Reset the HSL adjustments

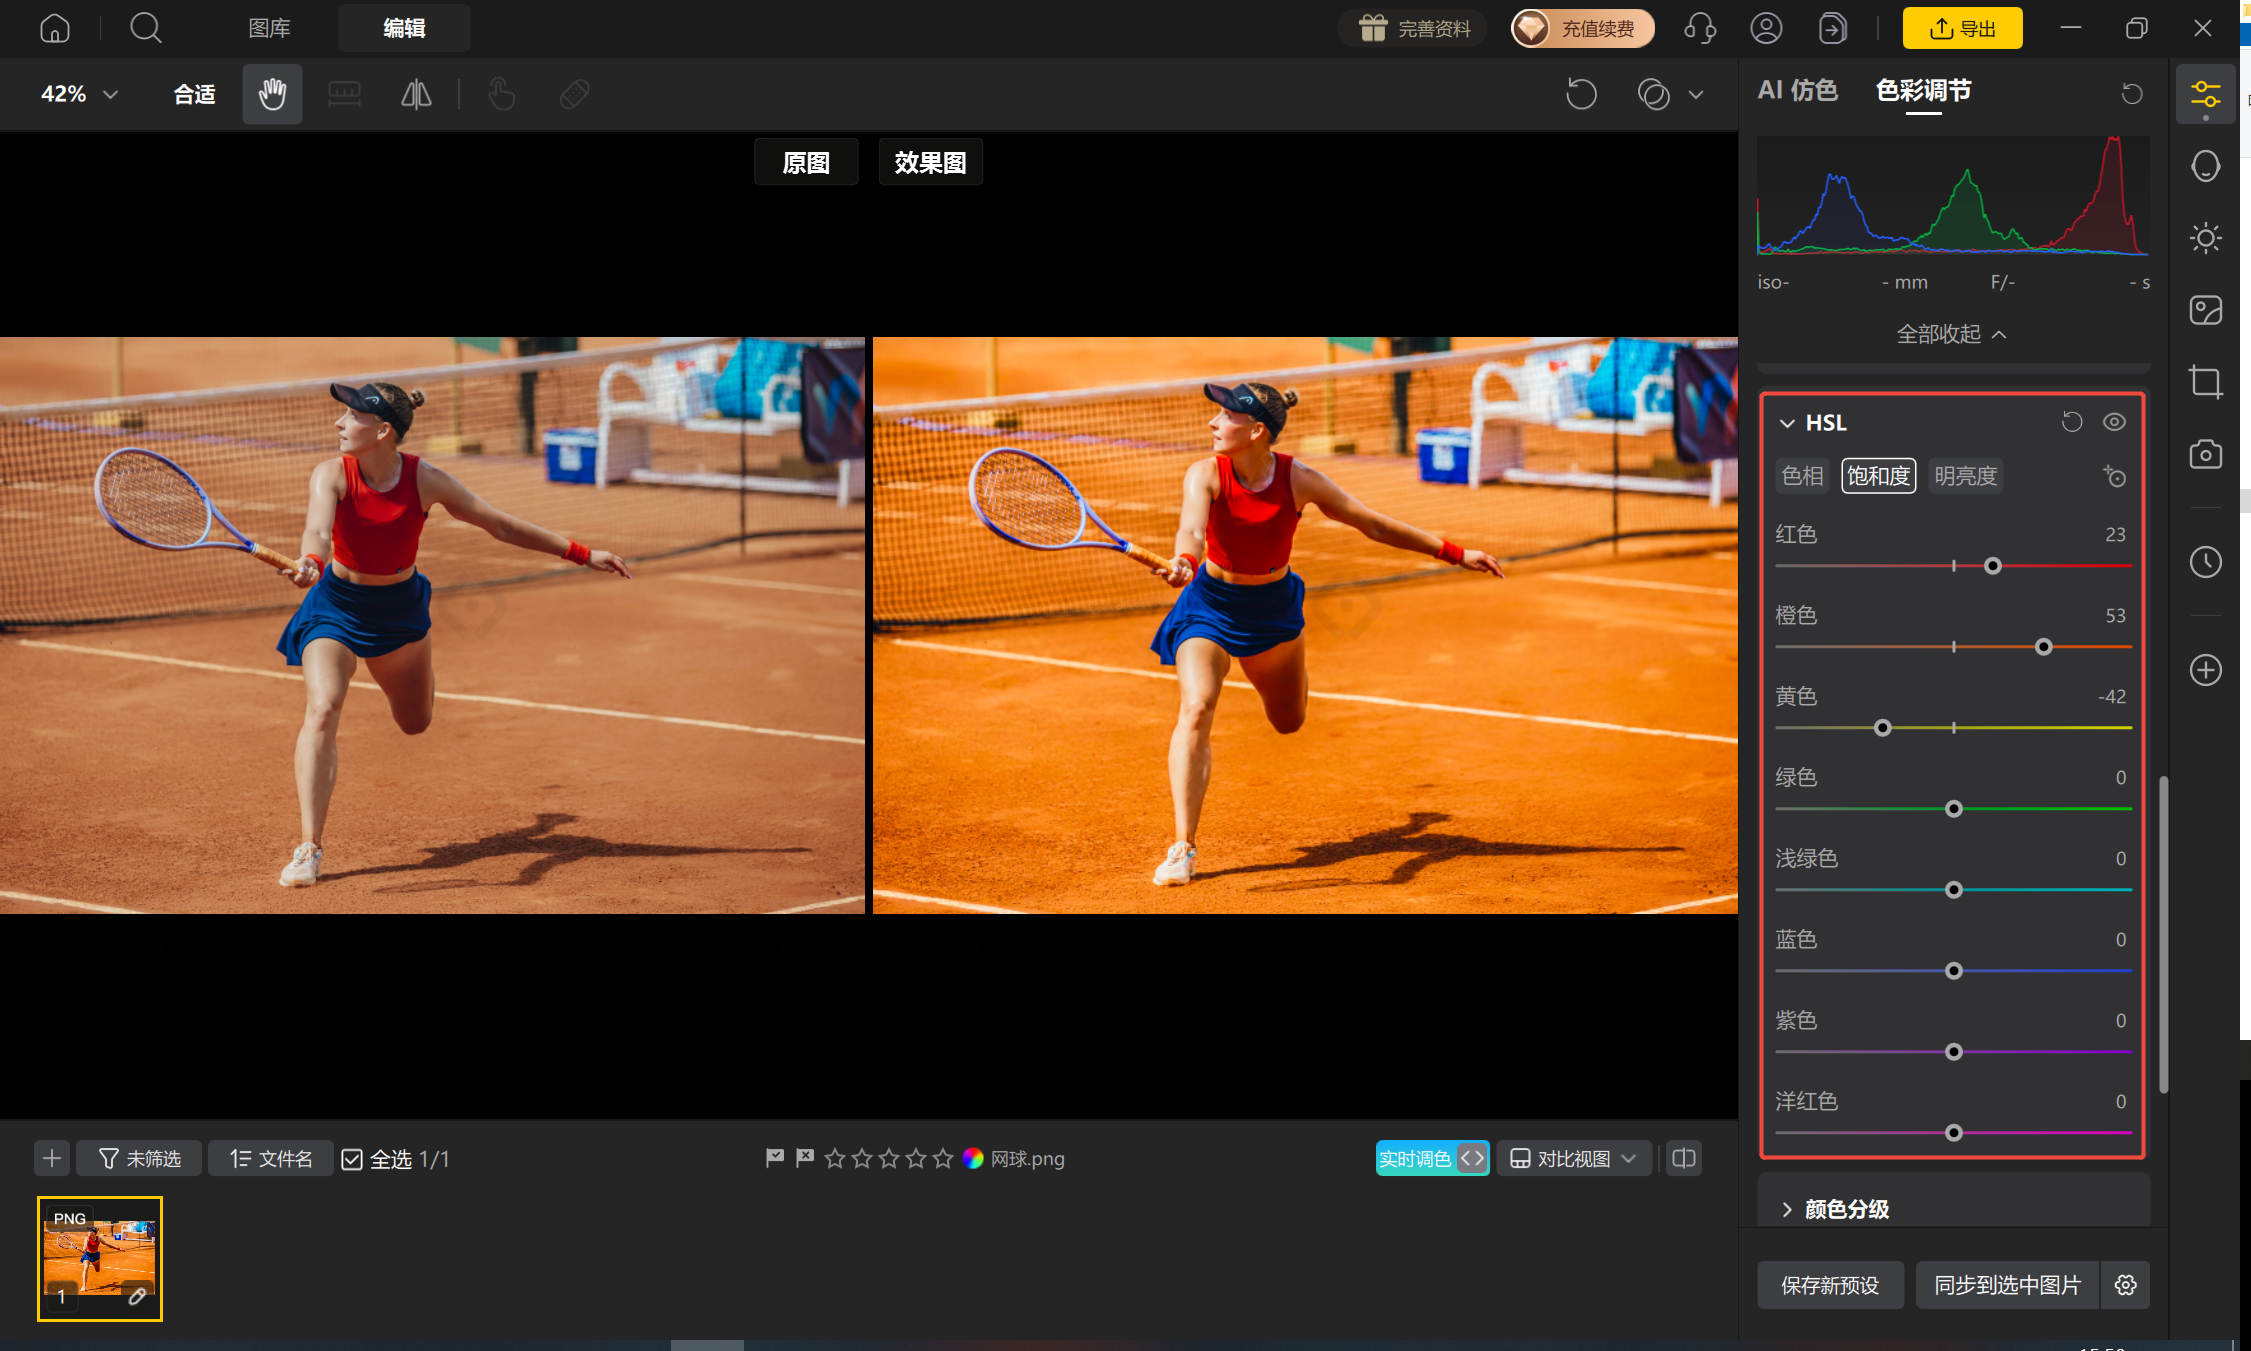coord(2072,422)
